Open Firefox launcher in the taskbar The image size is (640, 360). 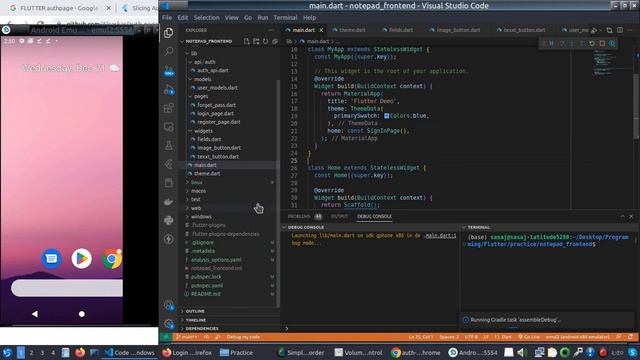pos(80,353)
